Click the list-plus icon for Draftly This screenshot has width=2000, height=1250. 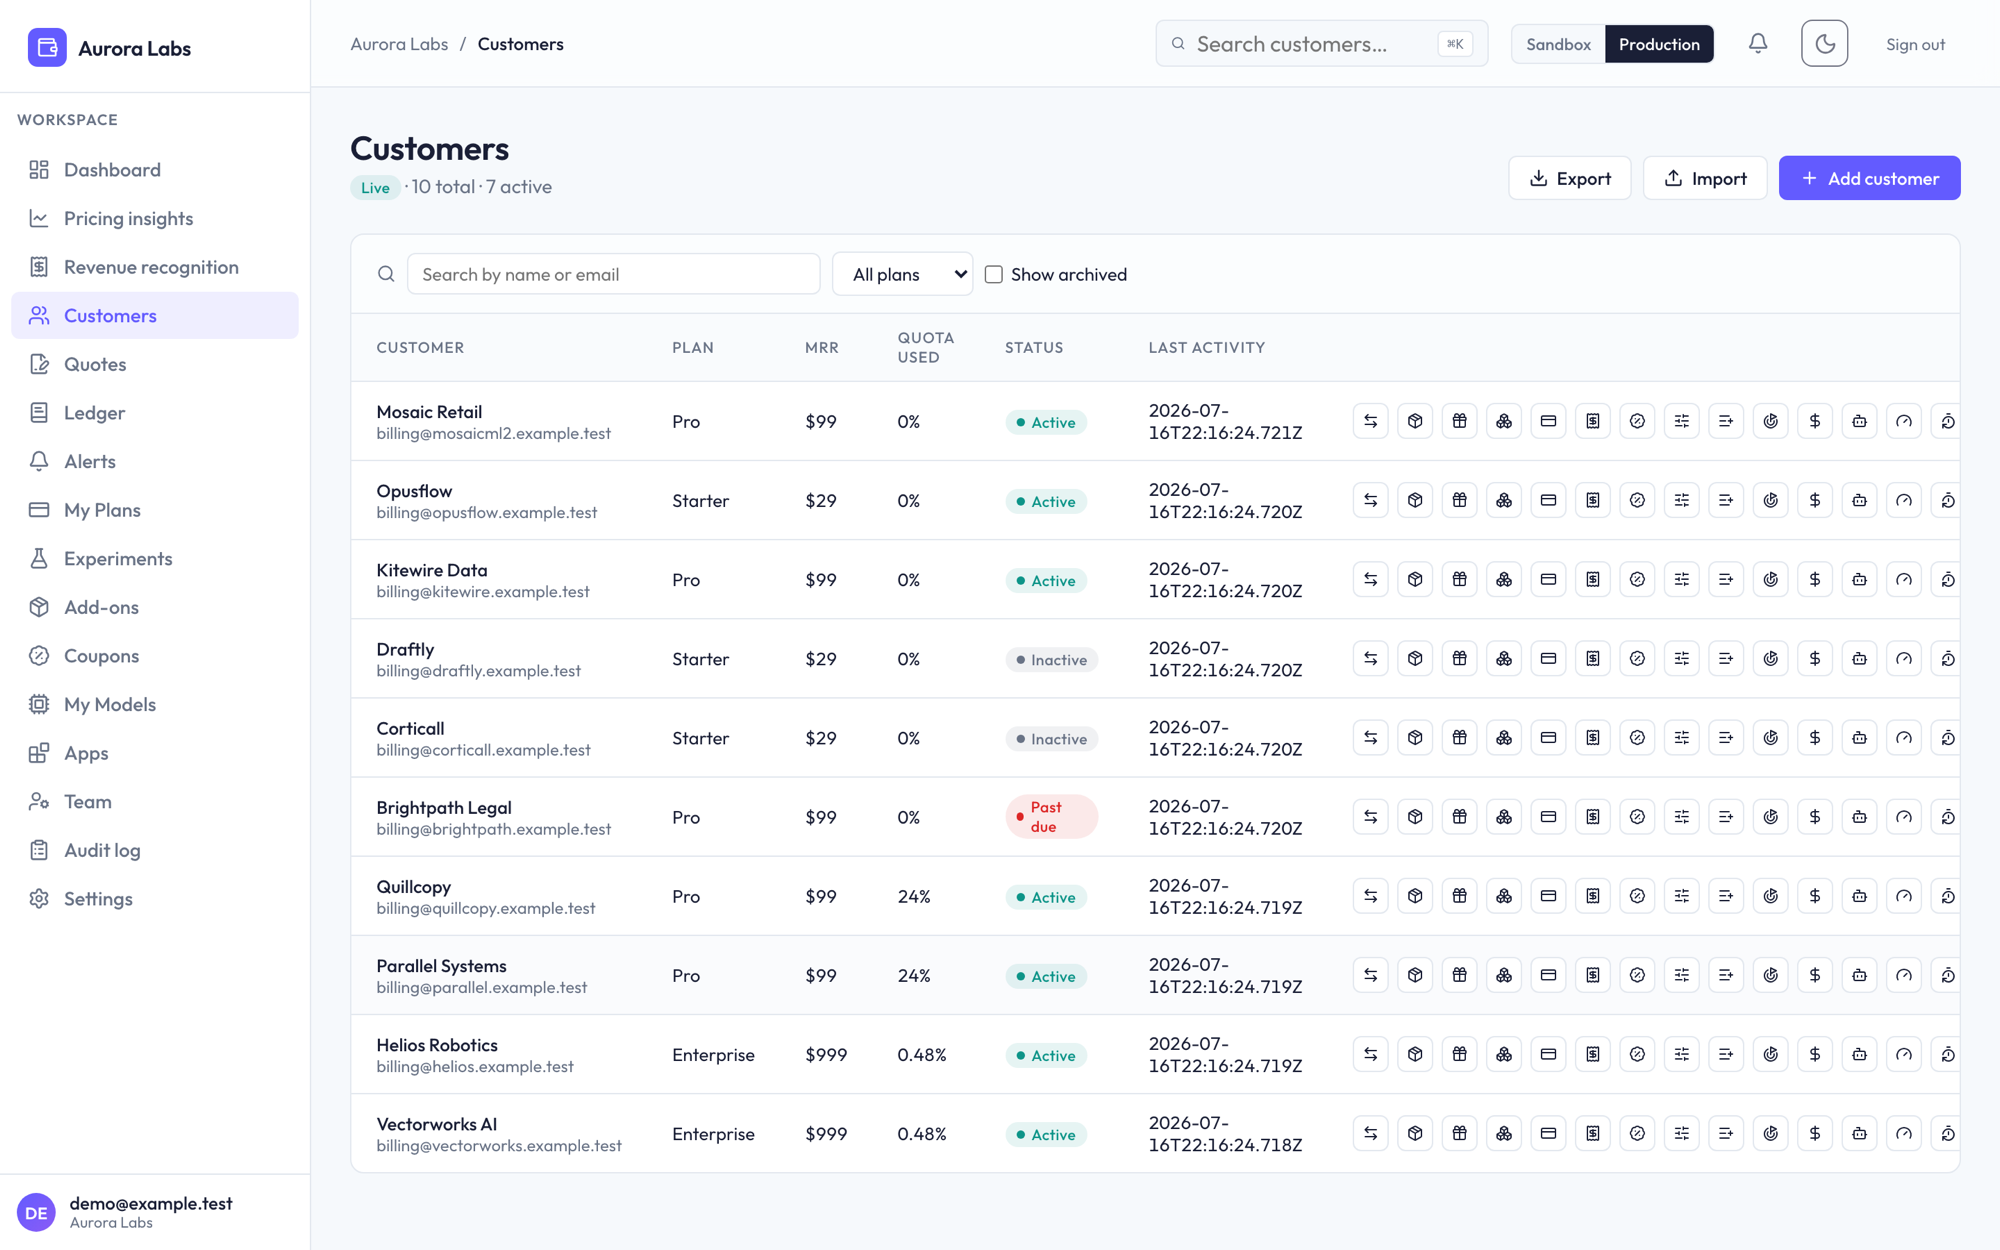coord(1726,658)
